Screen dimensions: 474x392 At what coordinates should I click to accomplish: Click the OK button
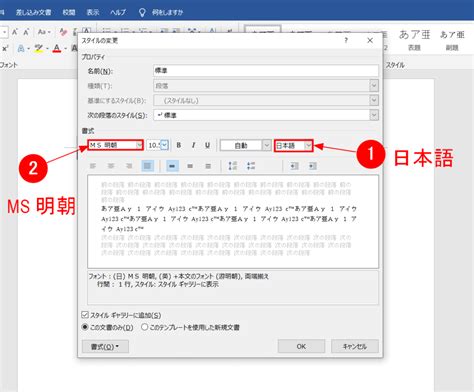pos(301,346)
